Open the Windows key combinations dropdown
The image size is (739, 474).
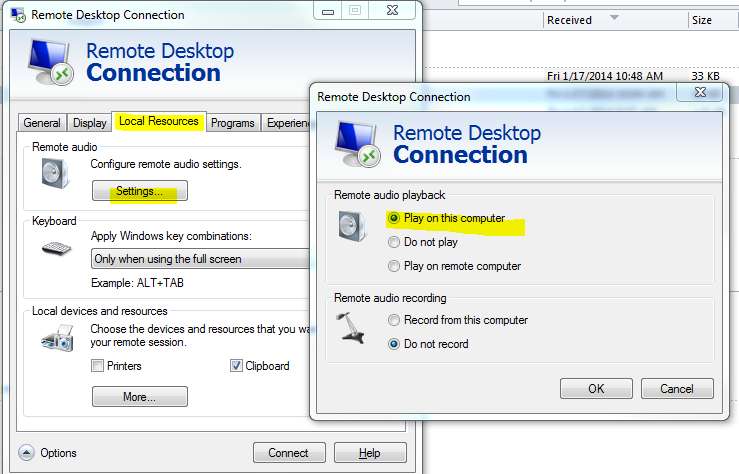[x=201, y=259]
